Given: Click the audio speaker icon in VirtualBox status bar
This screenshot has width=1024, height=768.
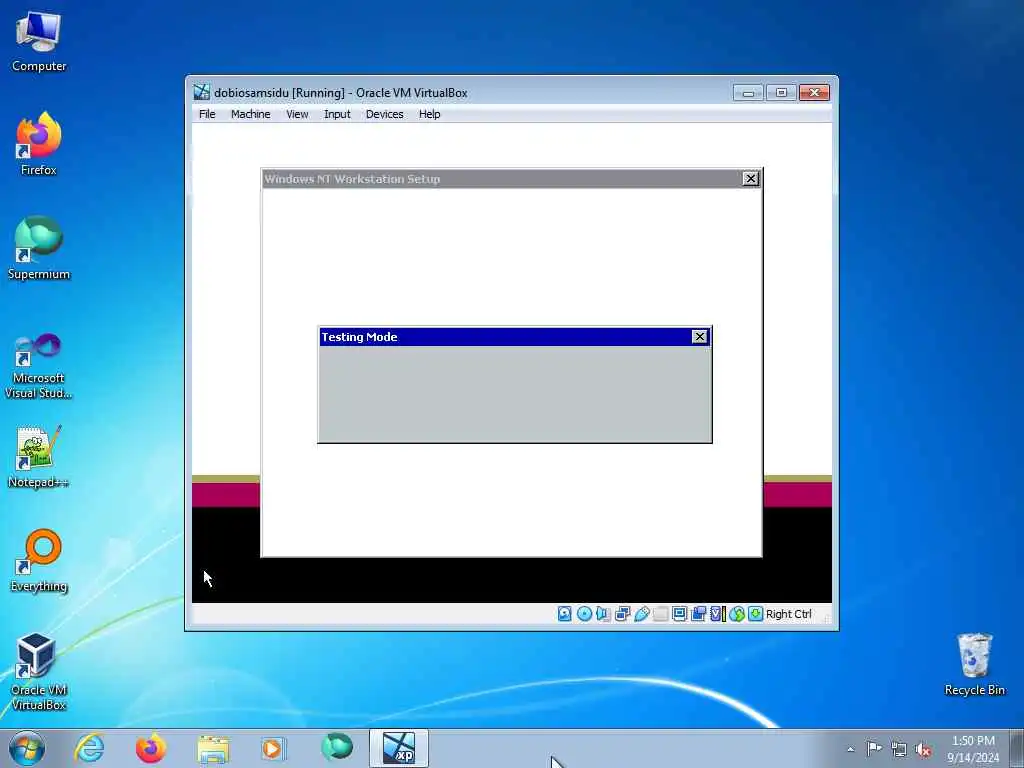Looking at the screenshot, I should click(x=603, y=614).
